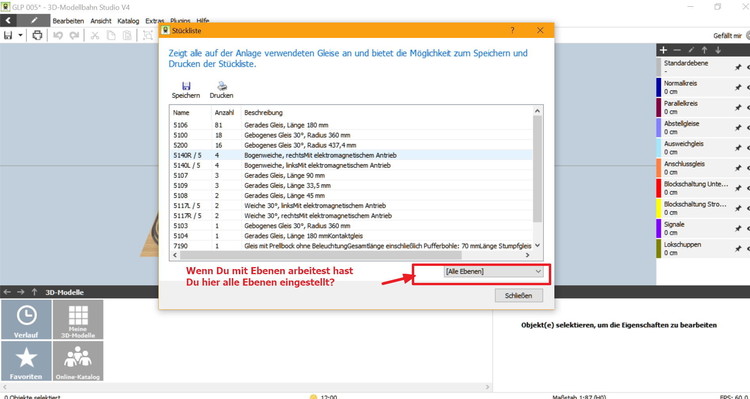Click the left arrow in 3D-Modelle bar
The height and width of the screenshot is (399, 750).
pyautogui.click(x=7, y=292)
